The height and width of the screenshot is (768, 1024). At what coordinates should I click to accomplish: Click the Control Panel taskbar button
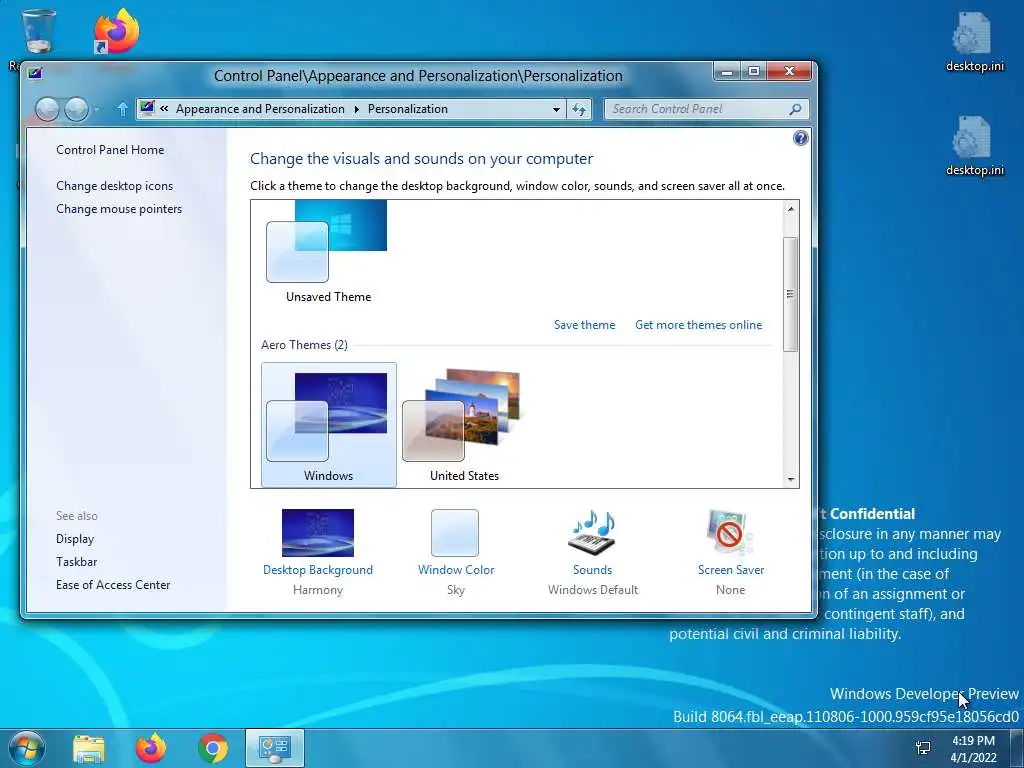coord(274,748)
